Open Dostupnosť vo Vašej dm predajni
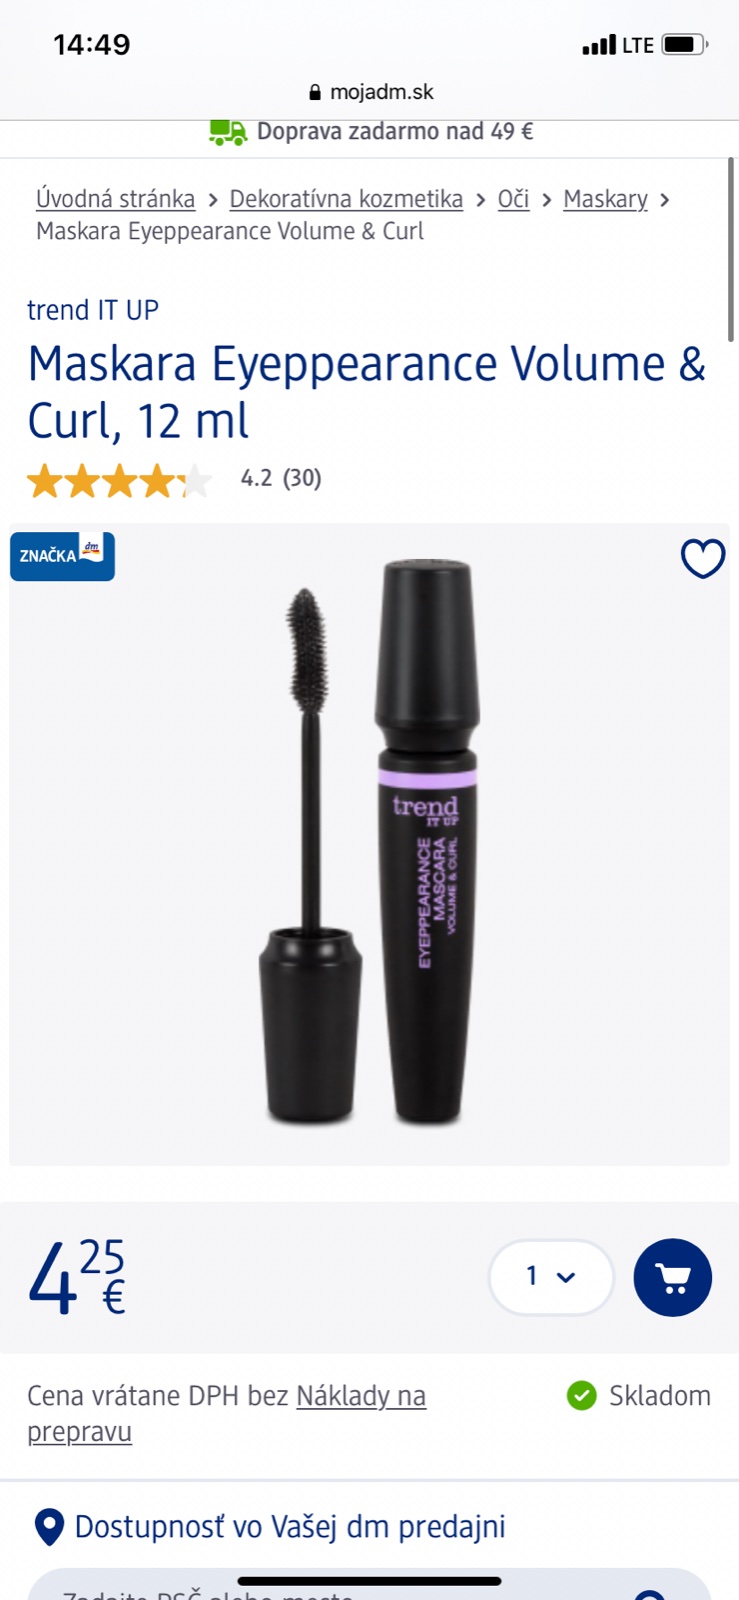 [x=290, y=1527]
